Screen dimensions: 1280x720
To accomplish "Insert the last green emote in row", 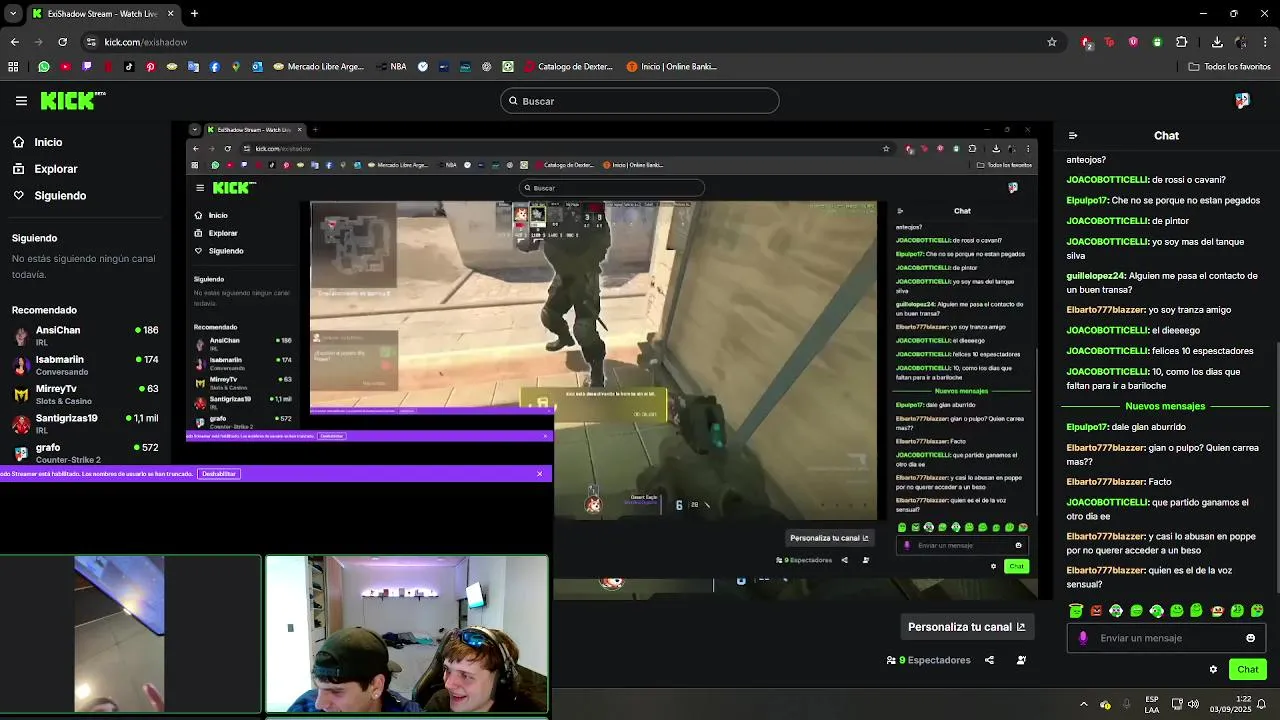I will pyautogui.click(x=1257, y=610).
